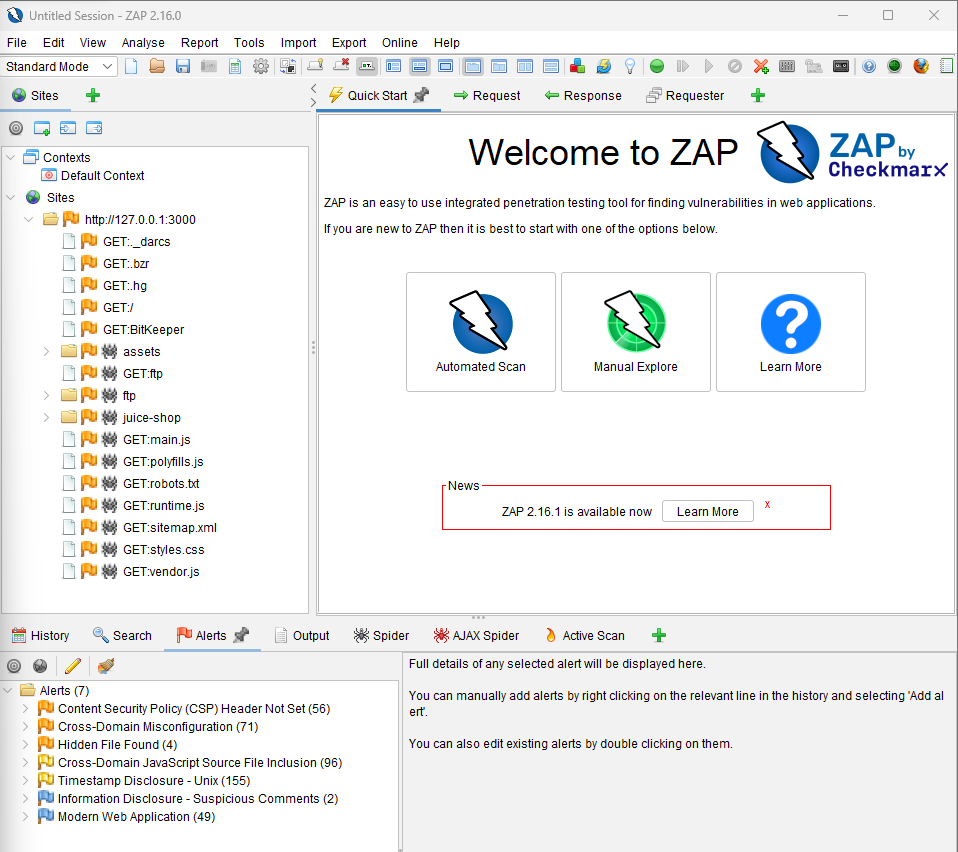The height and width of the screenshot is (852, 958).
Task: Click the green plus next to Requester tab
Action: pyautogui.click(x=758, y=95)
